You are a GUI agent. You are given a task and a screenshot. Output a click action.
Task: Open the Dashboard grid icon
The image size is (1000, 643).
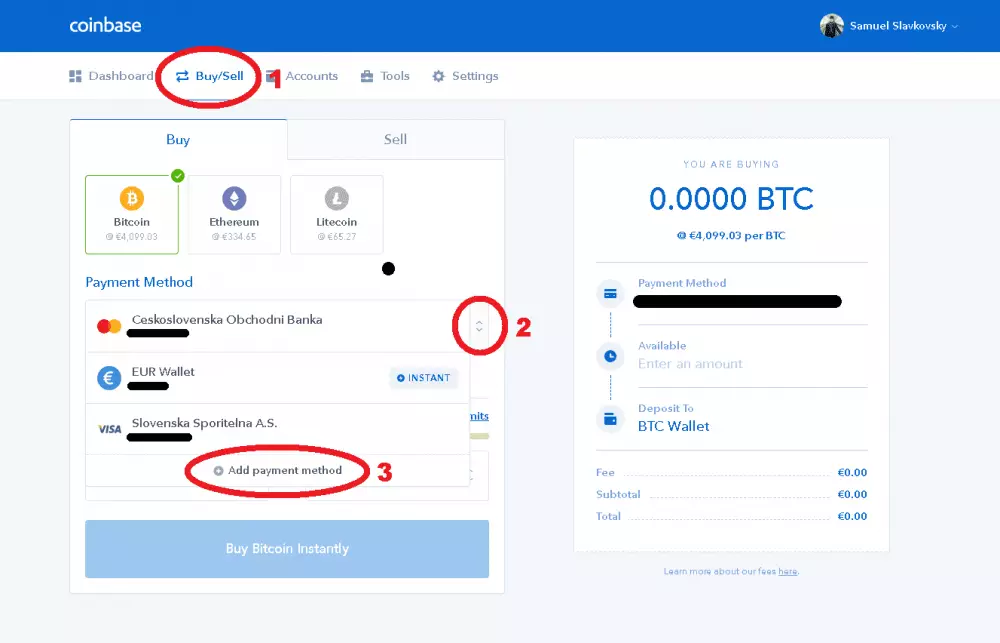(75, 75)
